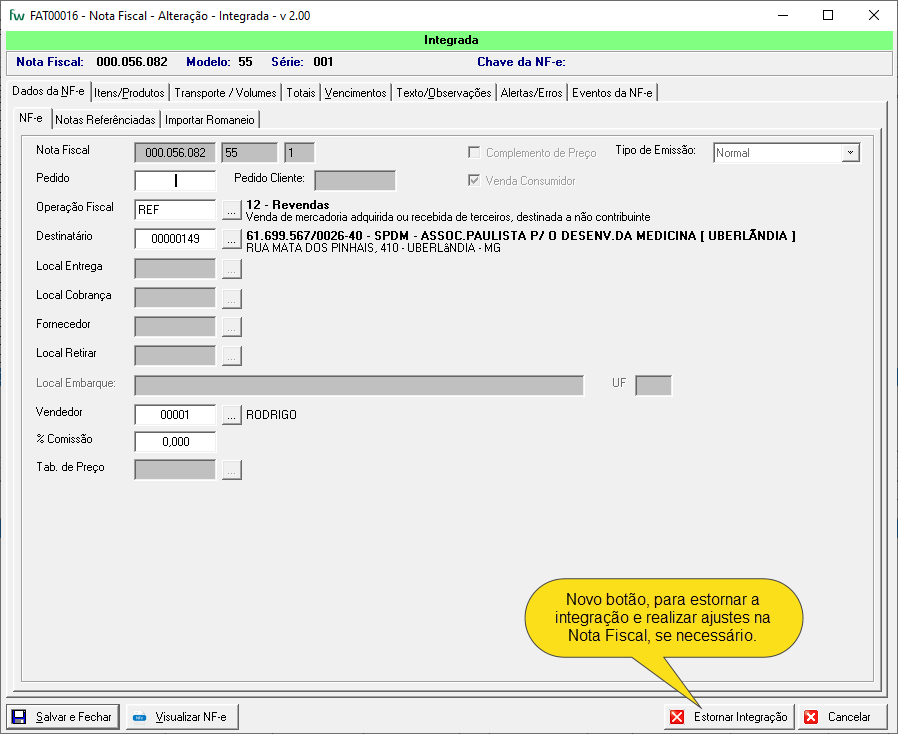Click Destinatário code field 00000149

[175, 239]
